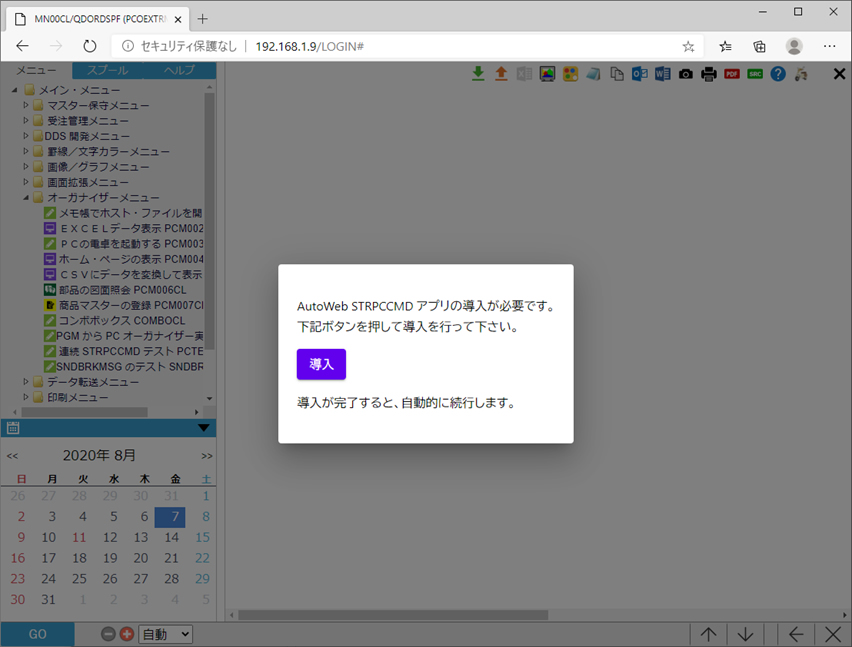Click the orange upload arrow icon
852x647 pixels.
[501, 73]
